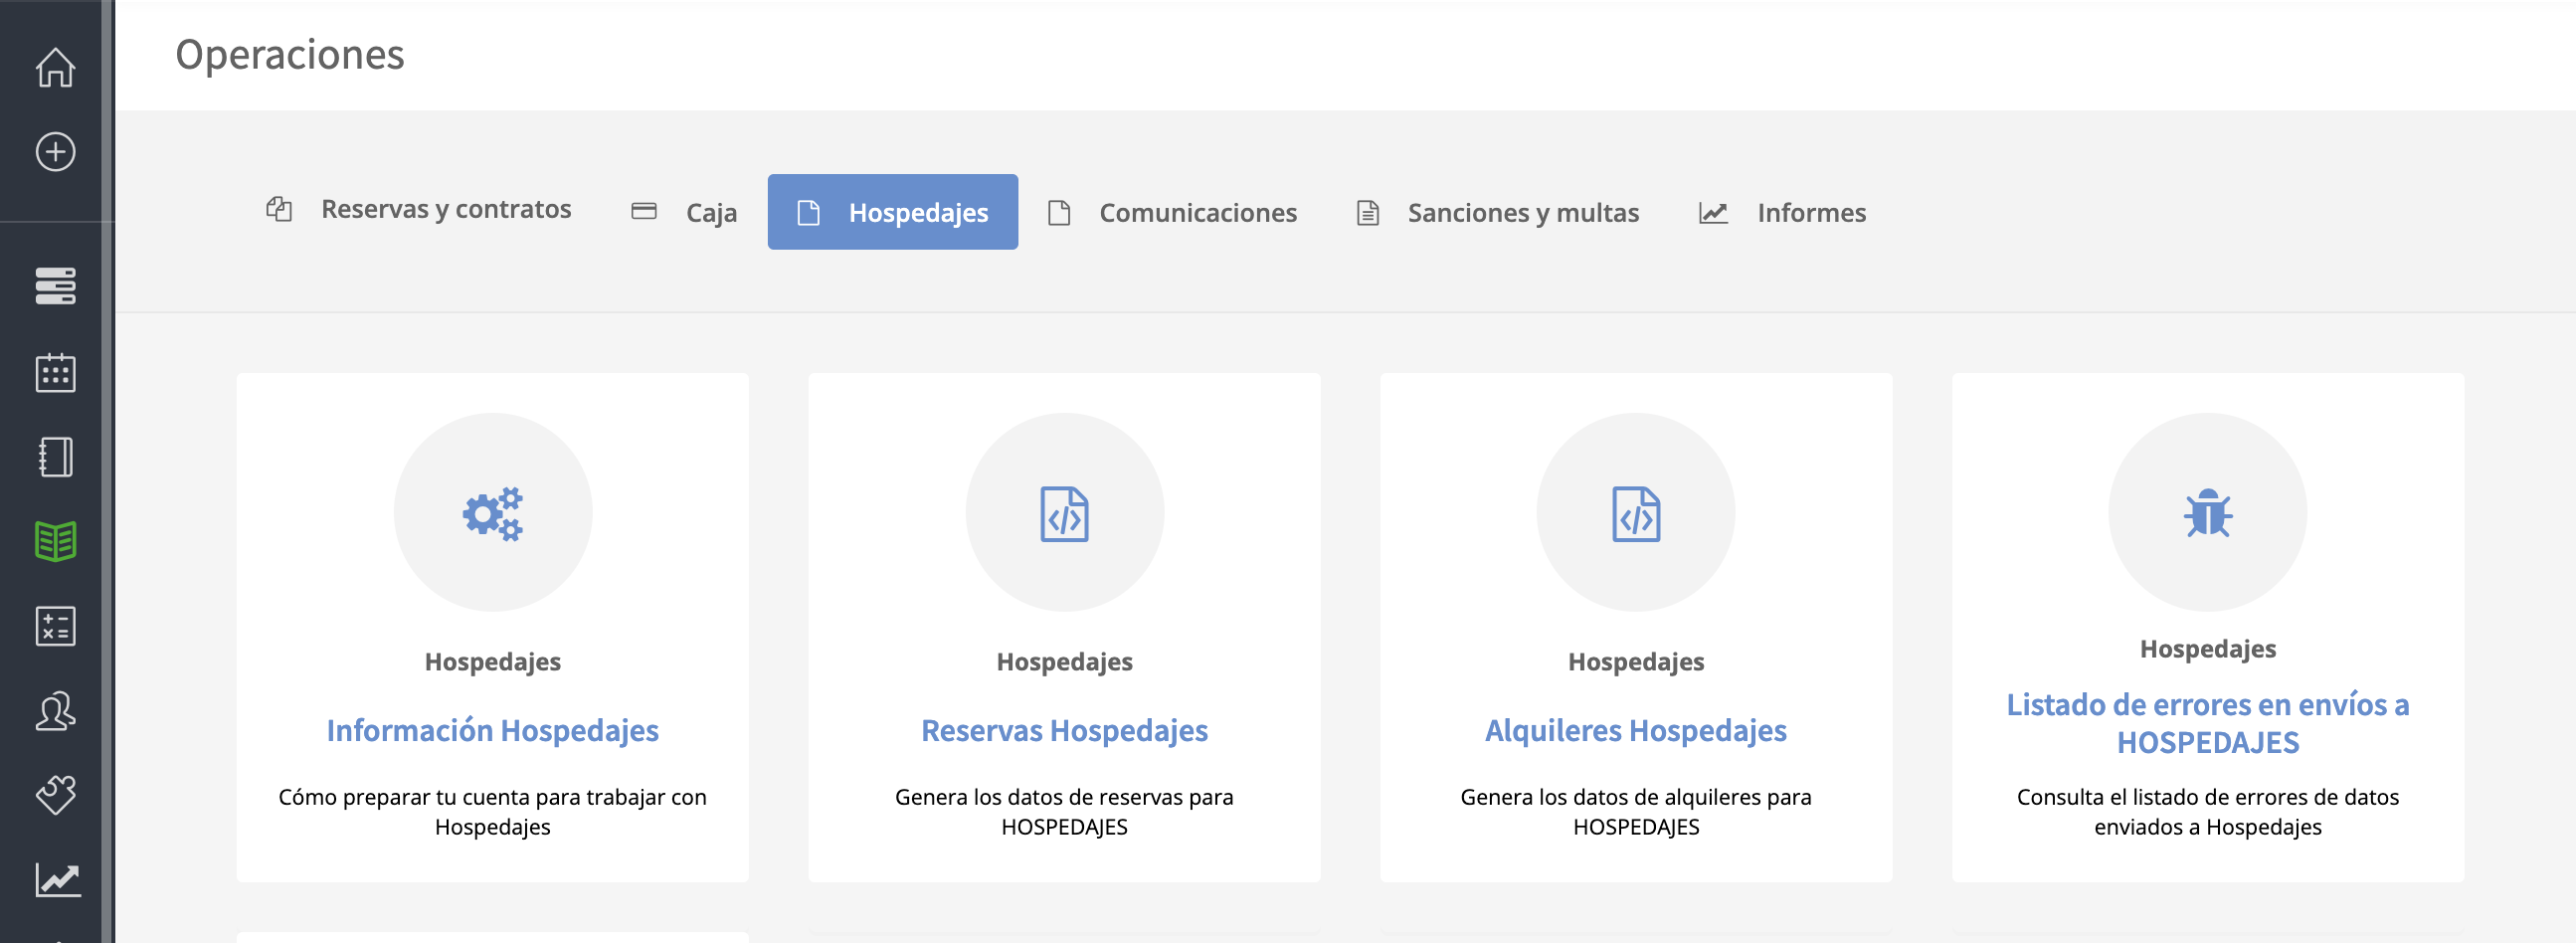Click the code file icon on Alquileres Hospedajes card

(1636, 514)
